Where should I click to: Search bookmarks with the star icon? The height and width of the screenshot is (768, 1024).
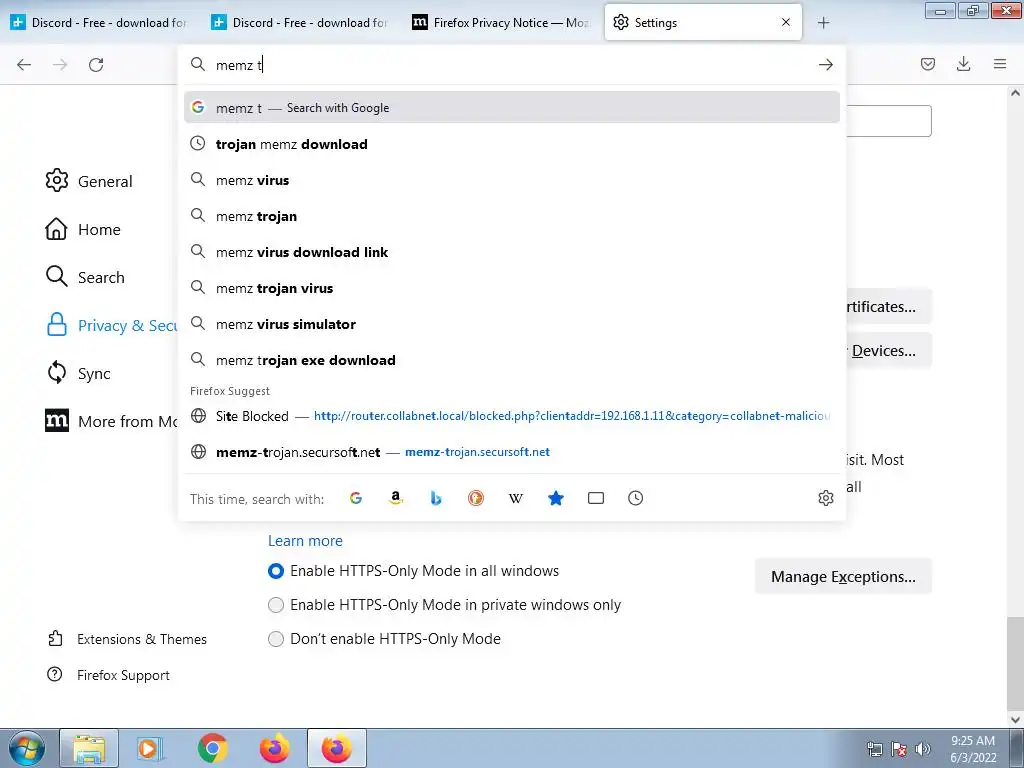point(556,498)
